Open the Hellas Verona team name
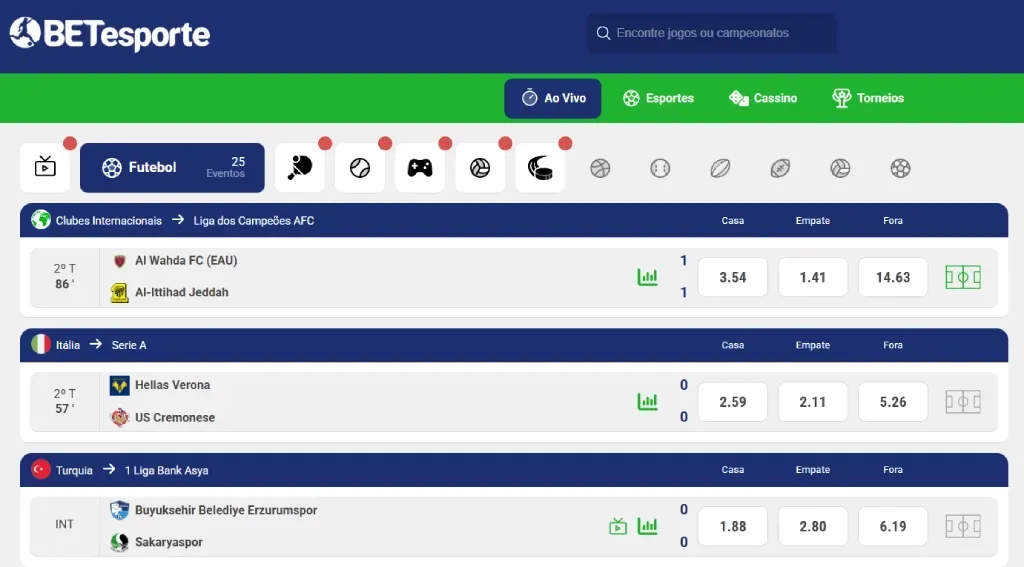The image size is (1024, 567). point(172,385)
